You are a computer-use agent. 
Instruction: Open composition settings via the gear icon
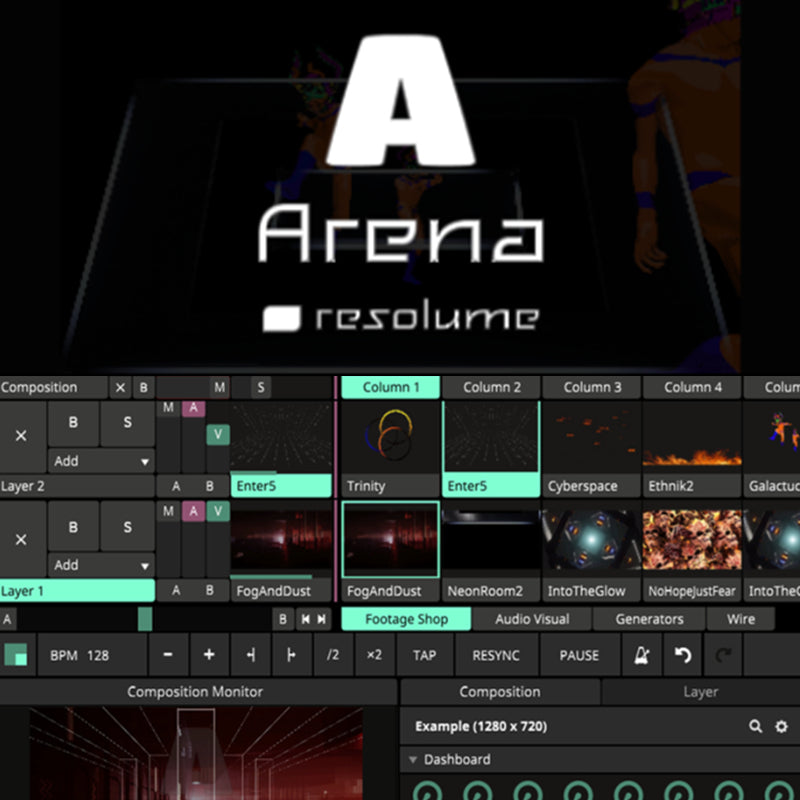(783, 726)
